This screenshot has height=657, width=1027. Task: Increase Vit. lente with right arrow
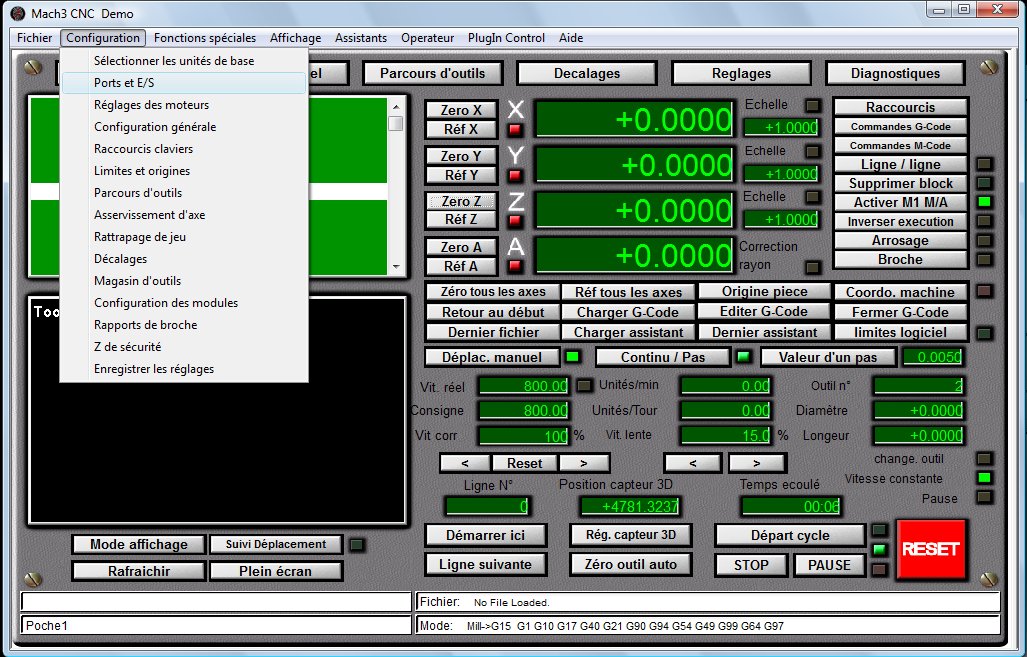pyautogui.click(x=756, y=463)
